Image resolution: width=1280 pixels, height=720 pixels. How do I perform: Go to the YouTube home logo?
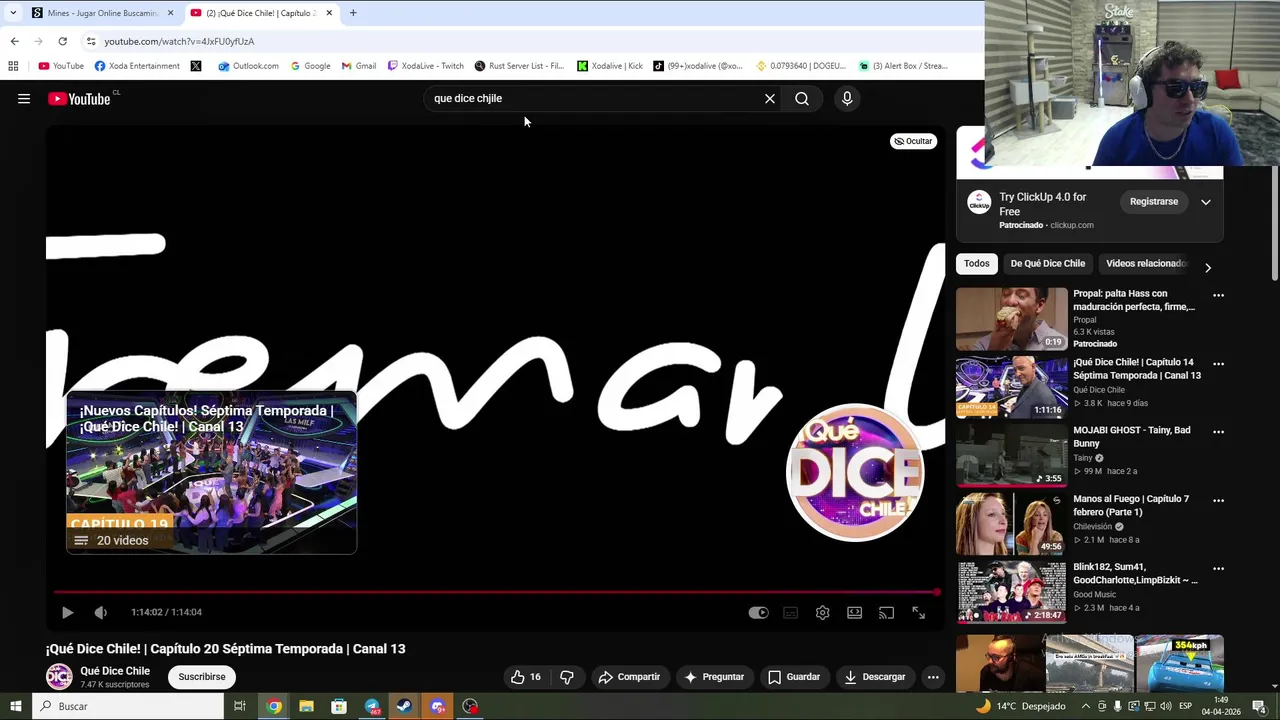coord(79,99)
